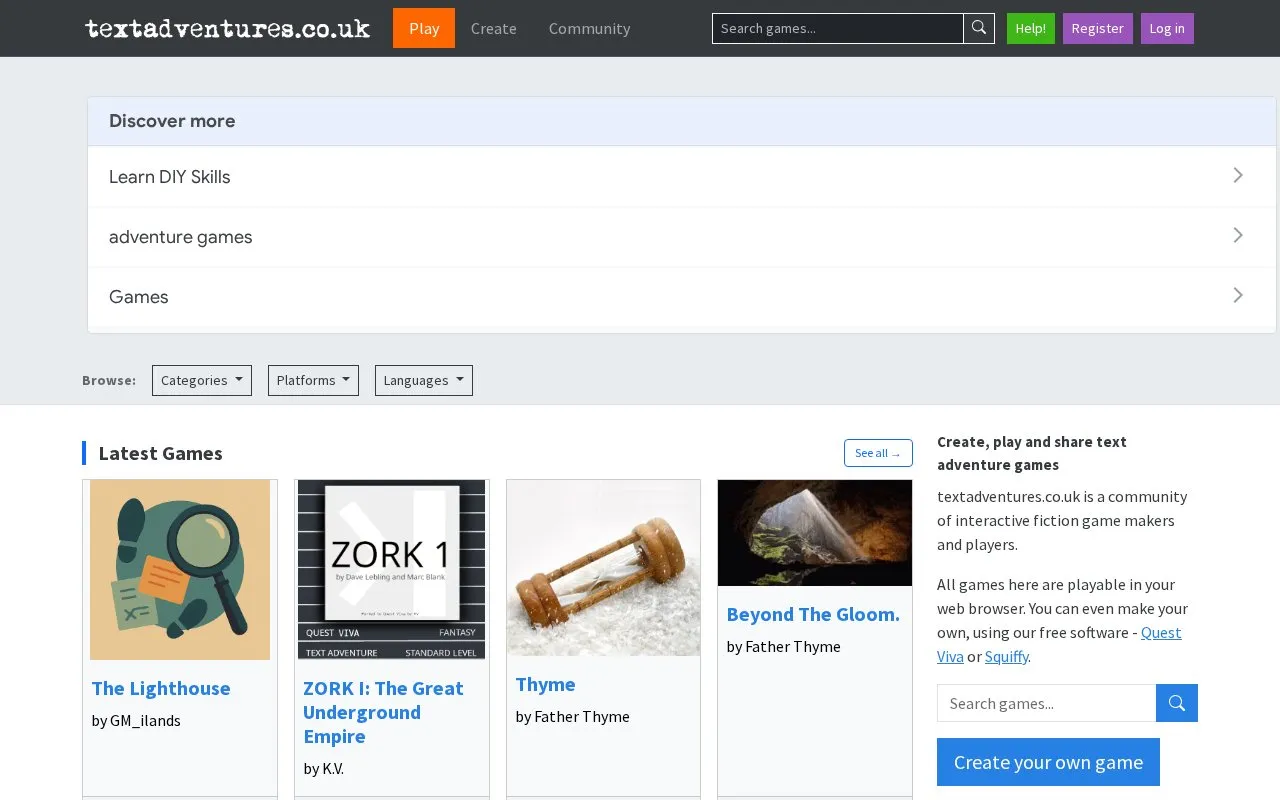Open The Lighthouse title link
This screenshot has height=800, width=1280.
(161, 688)
